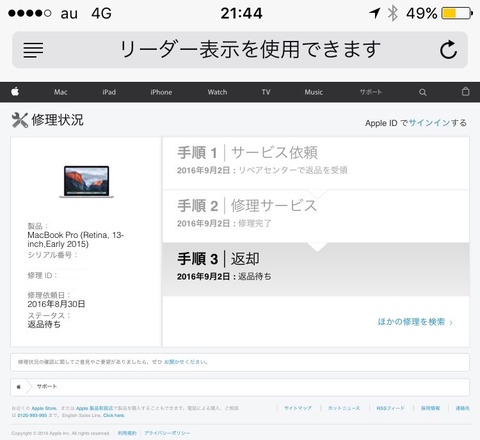Open Apple home logo in nav bar
This screenshot has width=480, height=440.
click(15, 91)
